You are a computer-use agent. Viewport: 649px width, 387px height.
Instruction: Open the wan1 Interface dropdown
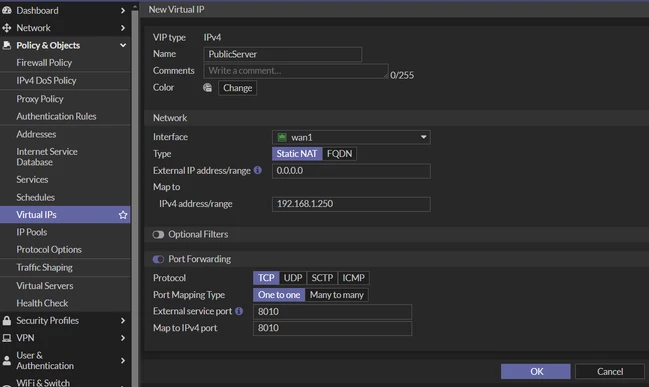(x=351, y=137)
